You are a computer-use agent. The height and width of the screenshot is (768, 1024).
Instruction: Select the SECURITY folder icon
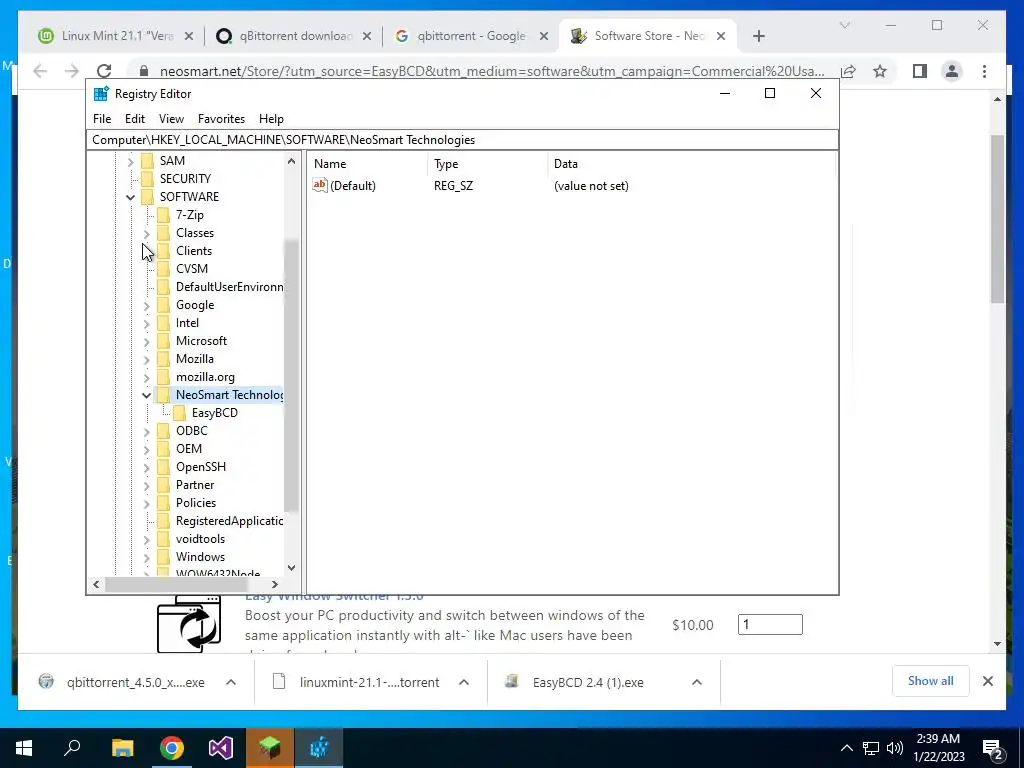pyautogui.click(x=148, y=179)
